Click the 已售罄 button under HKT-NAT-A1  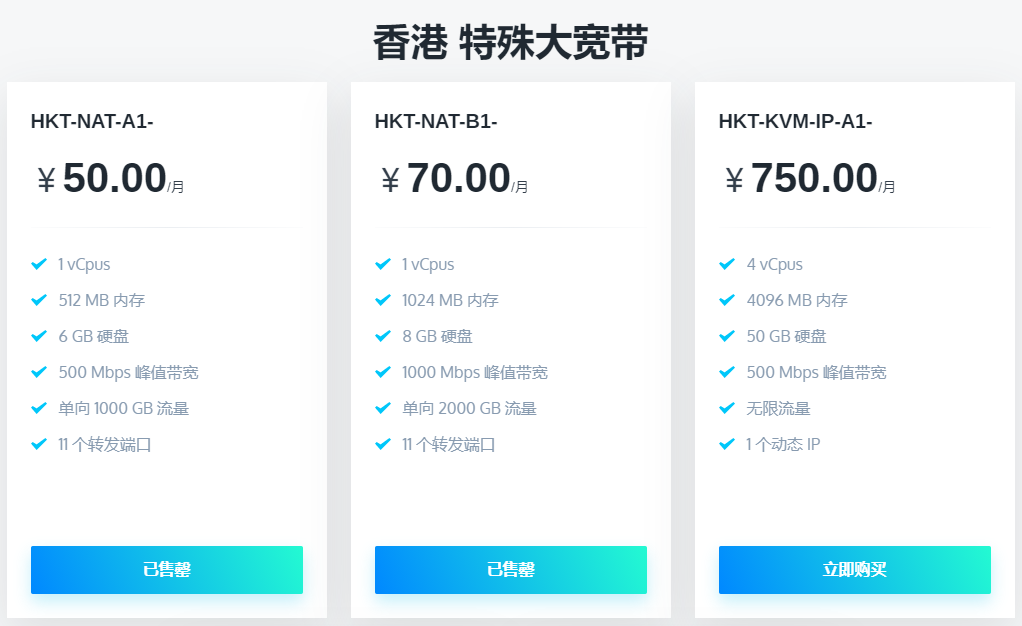(x=167, y=570)
